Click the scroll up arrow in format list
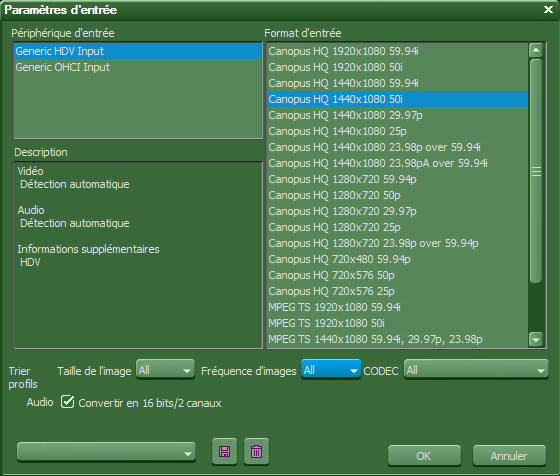Image resolution: width=560 pixels, height=476 pixels. pos(536,50)
